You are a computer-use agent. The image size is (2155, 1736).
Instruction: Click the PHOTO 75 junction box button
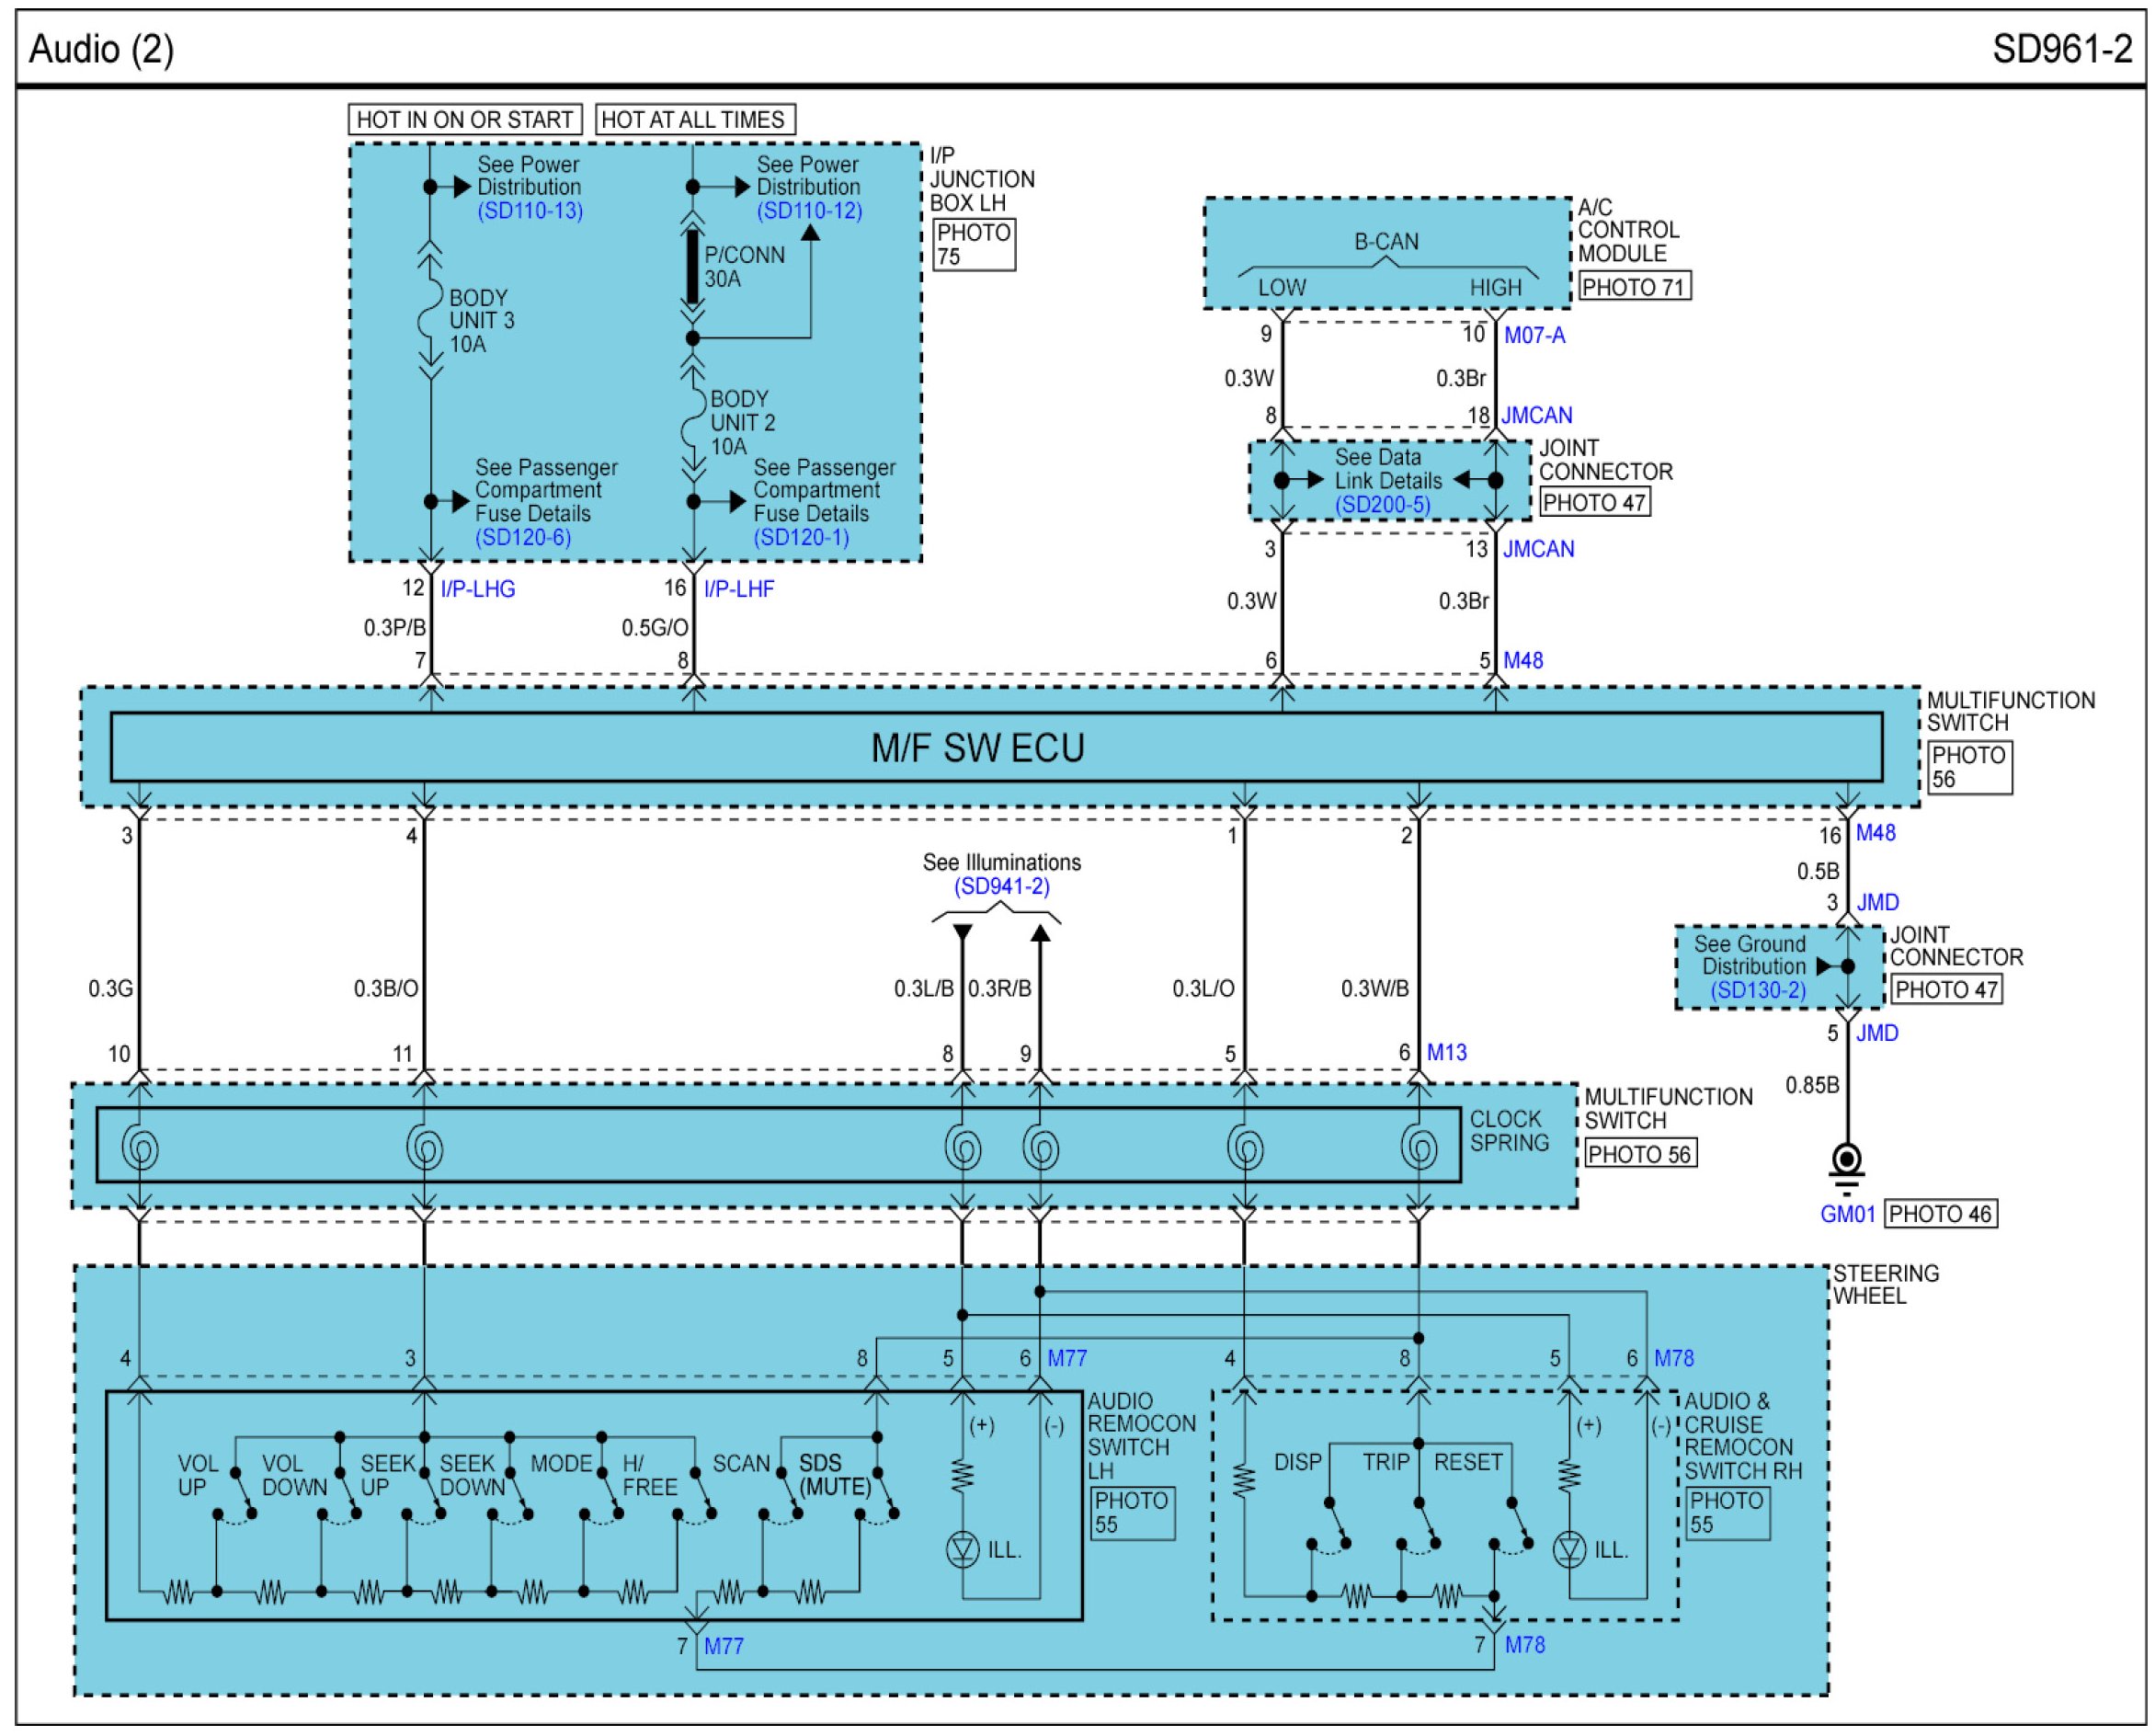(974, 245)
